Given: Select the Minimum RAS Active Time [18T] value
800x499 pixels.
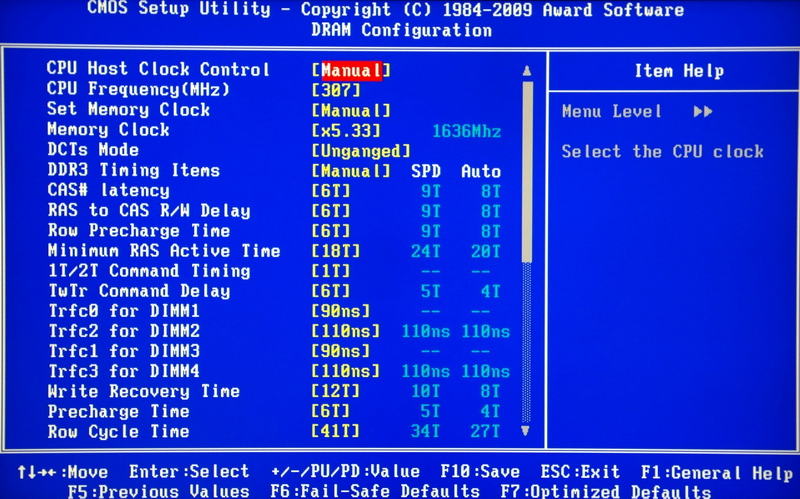Looking at the screenshot, I should [x=336, y=251].
